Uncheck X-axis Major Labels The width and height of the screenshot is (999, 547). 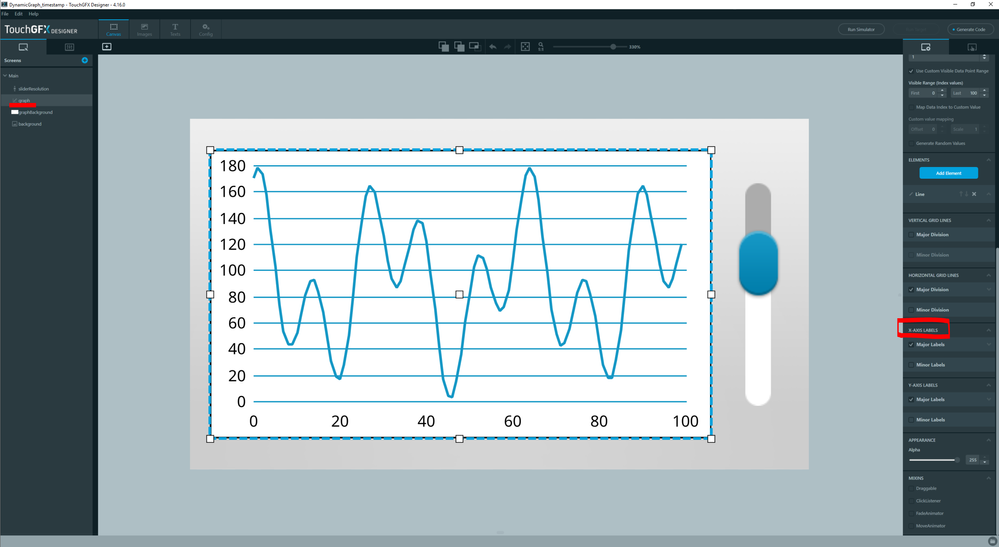[911, 345]
